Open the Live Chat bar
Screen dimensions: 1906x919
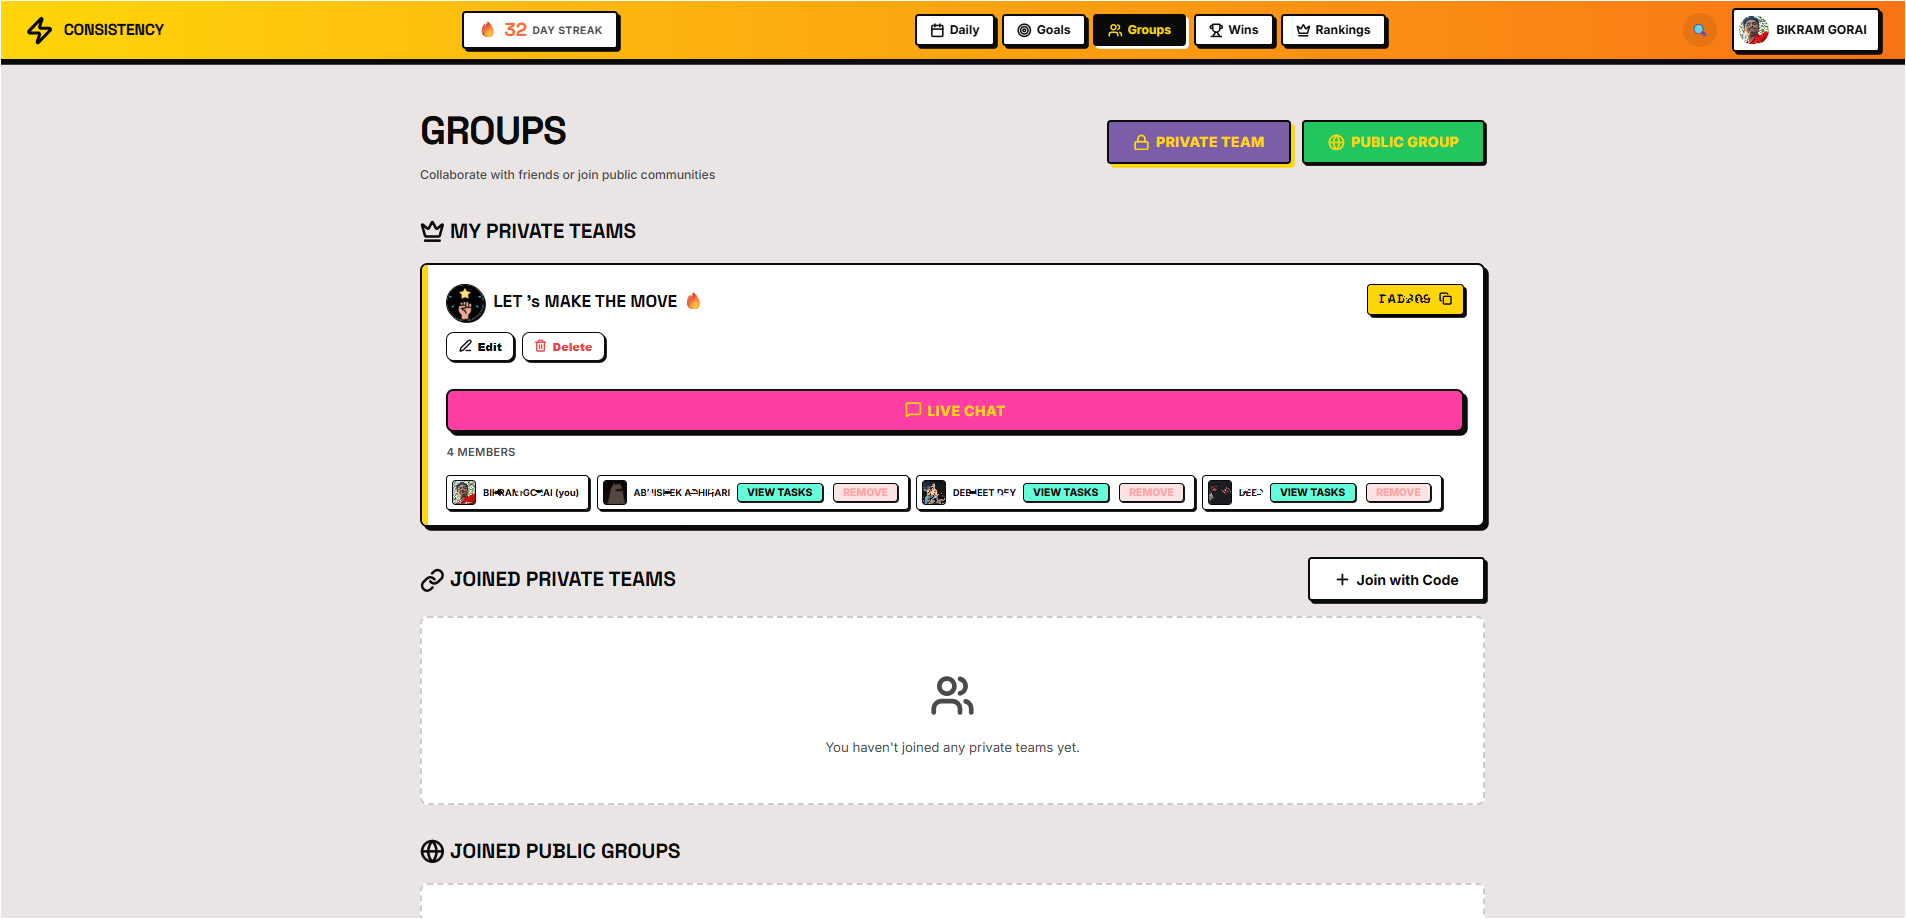tap(955, 411)
